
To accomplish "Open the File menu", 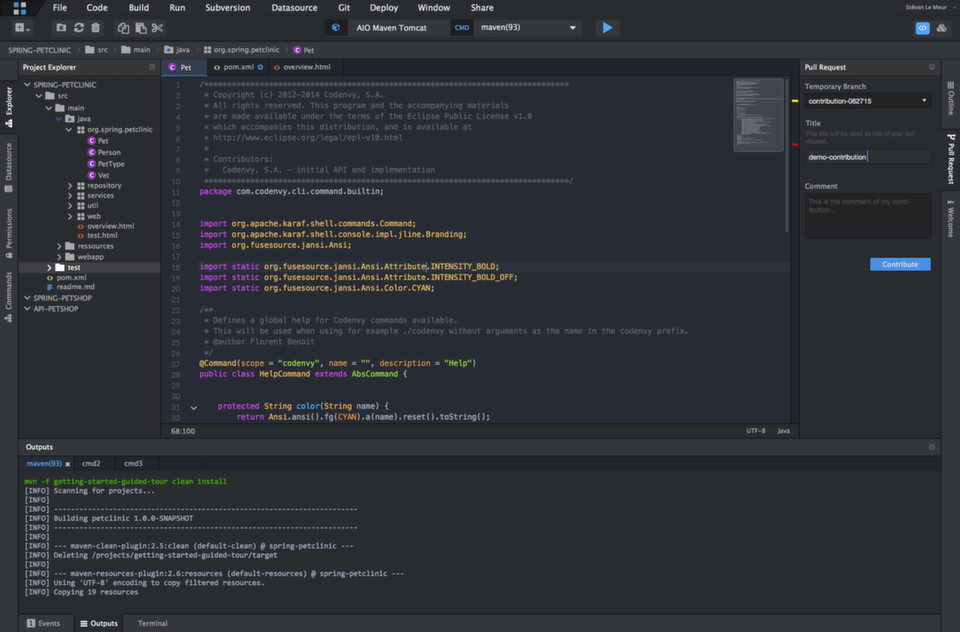I will (x=60, y=8).
